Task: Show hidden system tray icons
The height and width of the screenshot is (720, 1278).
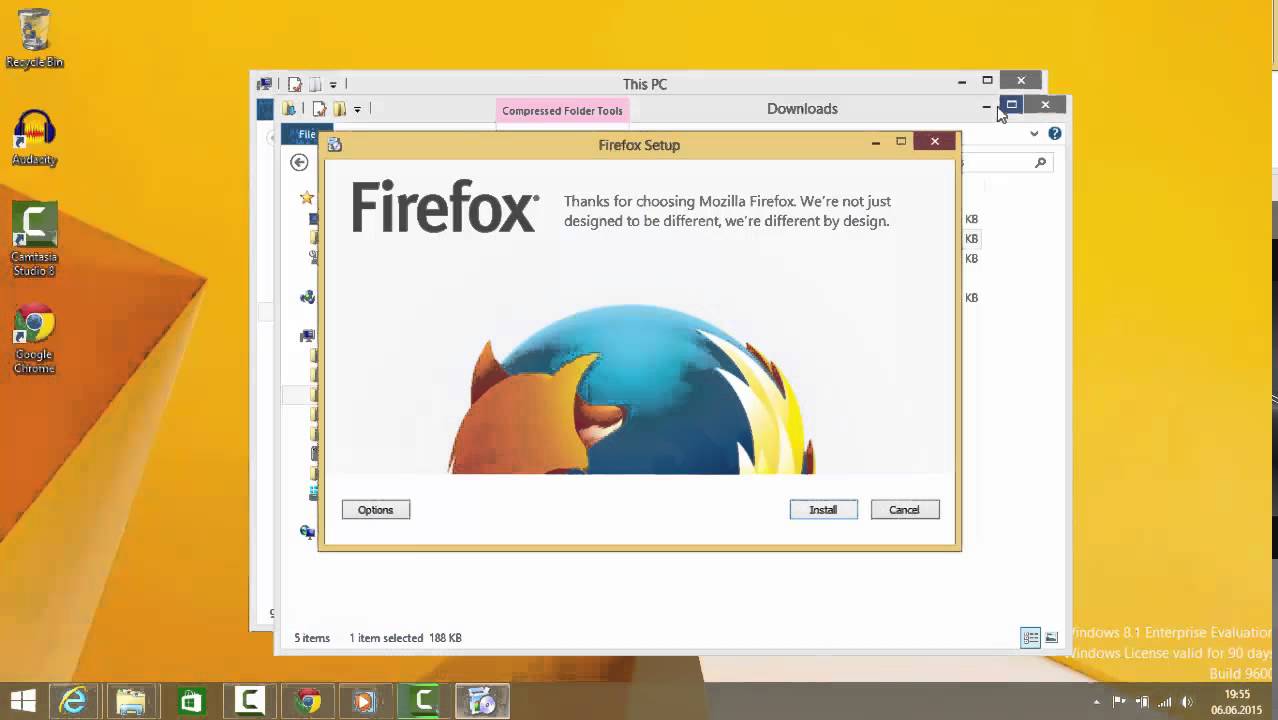Action: point(1097,702)
